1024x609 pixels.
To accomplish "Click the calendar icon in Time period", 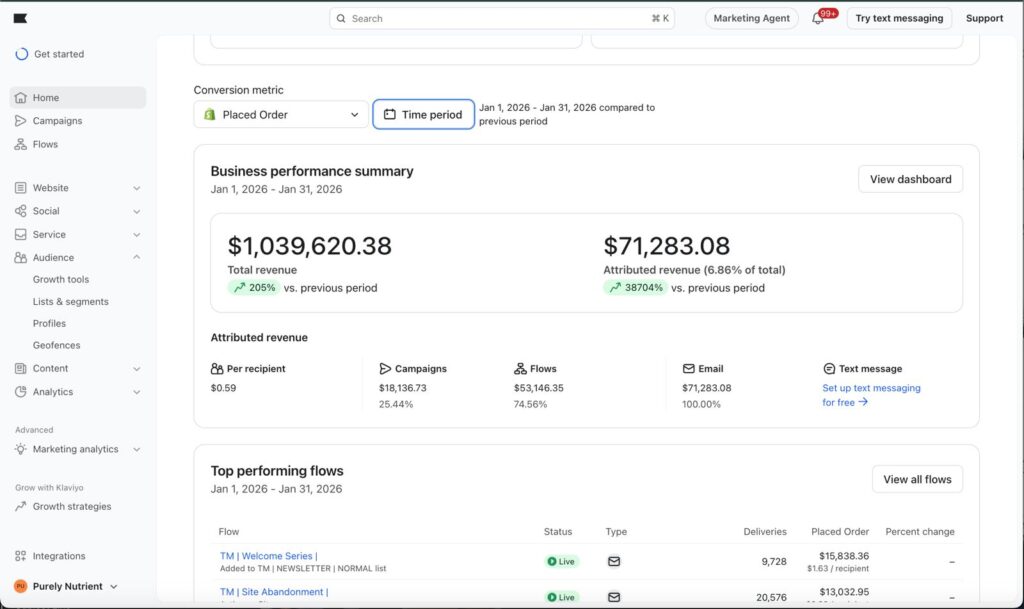I will pyautogui.click(x=390, y=115).
